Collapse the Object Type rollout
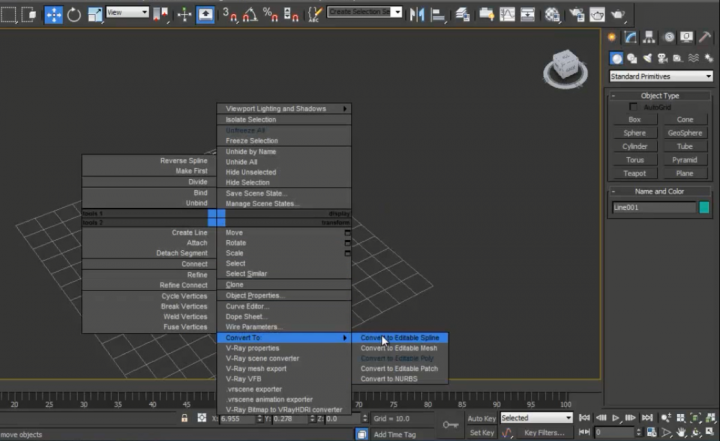This screenshot has height=441, width=720. point(659,95)
